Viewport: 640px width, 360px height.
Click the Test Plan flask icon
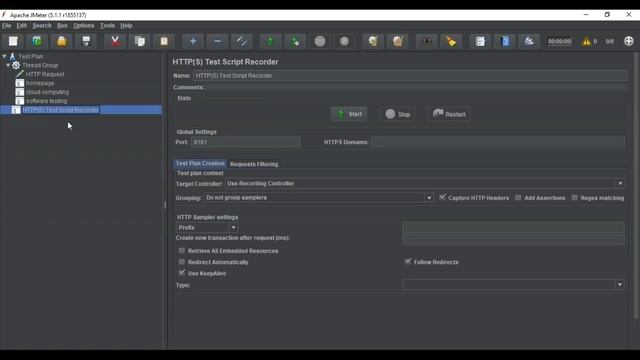(x=12, y=56)
